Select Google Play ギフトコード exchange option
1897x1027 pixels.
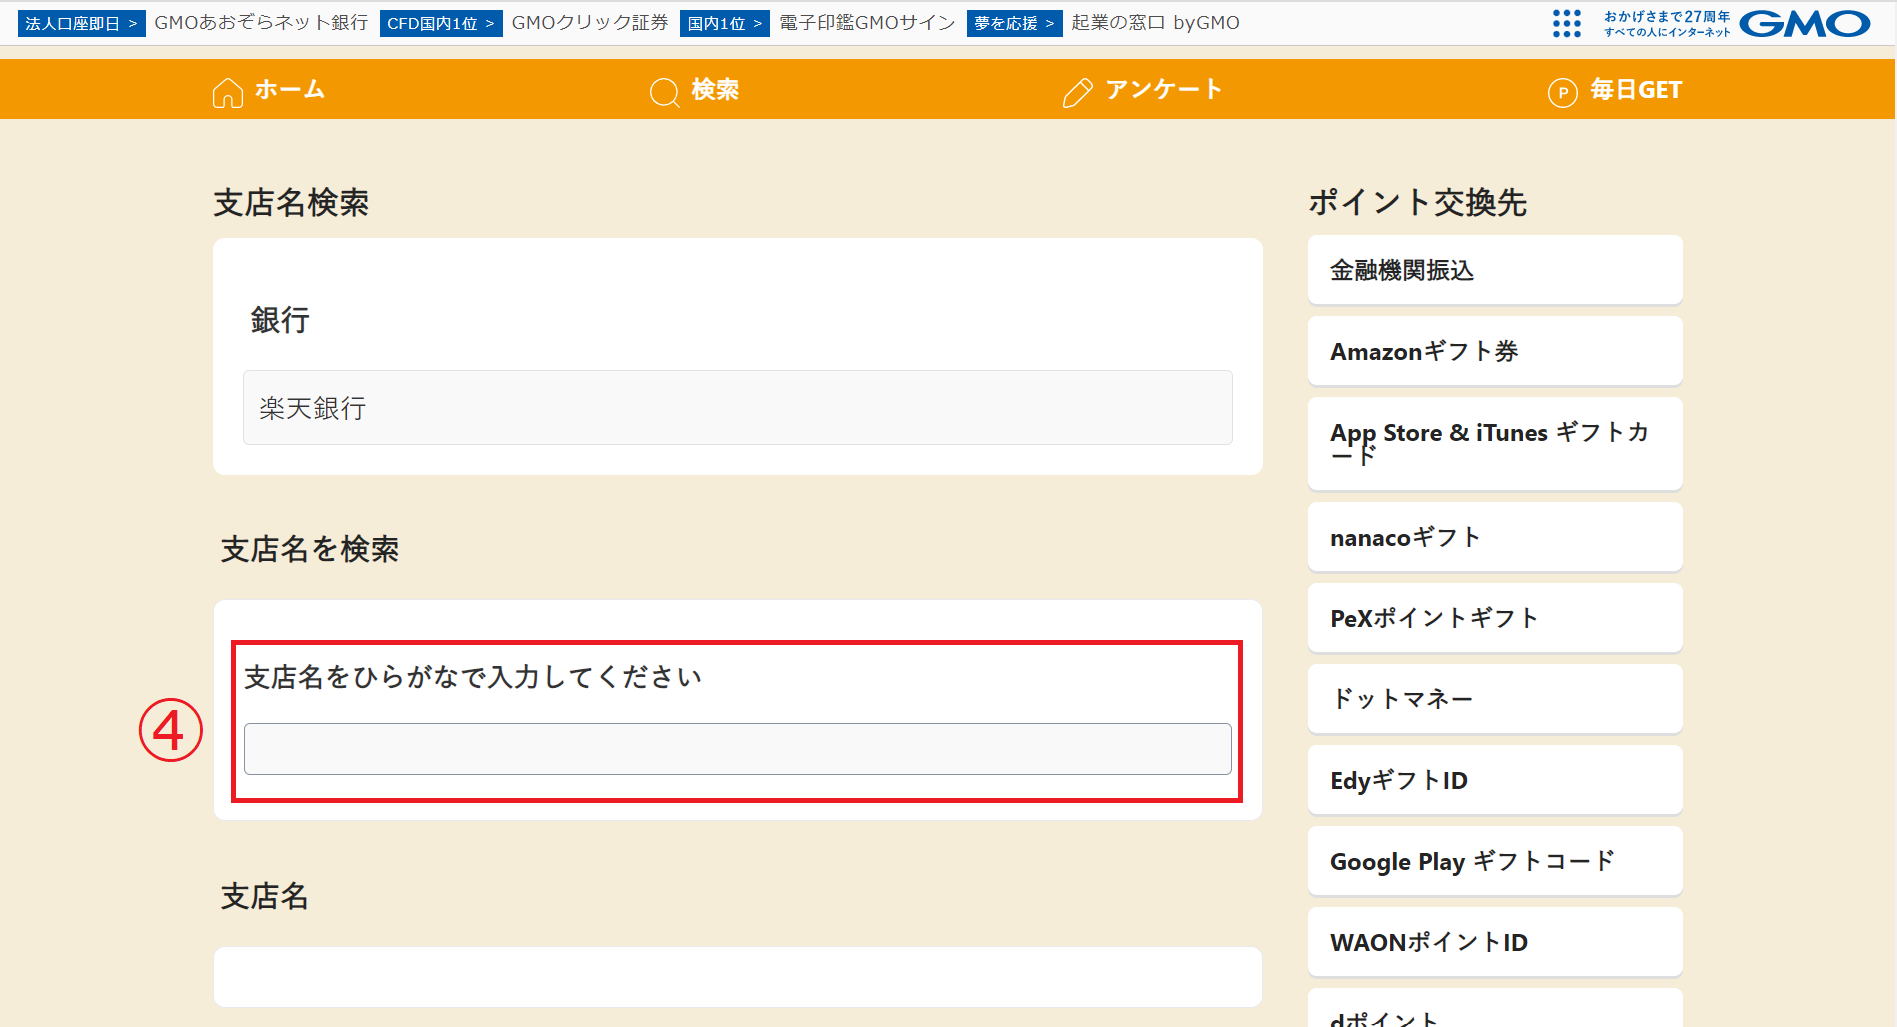[1495, 861]
